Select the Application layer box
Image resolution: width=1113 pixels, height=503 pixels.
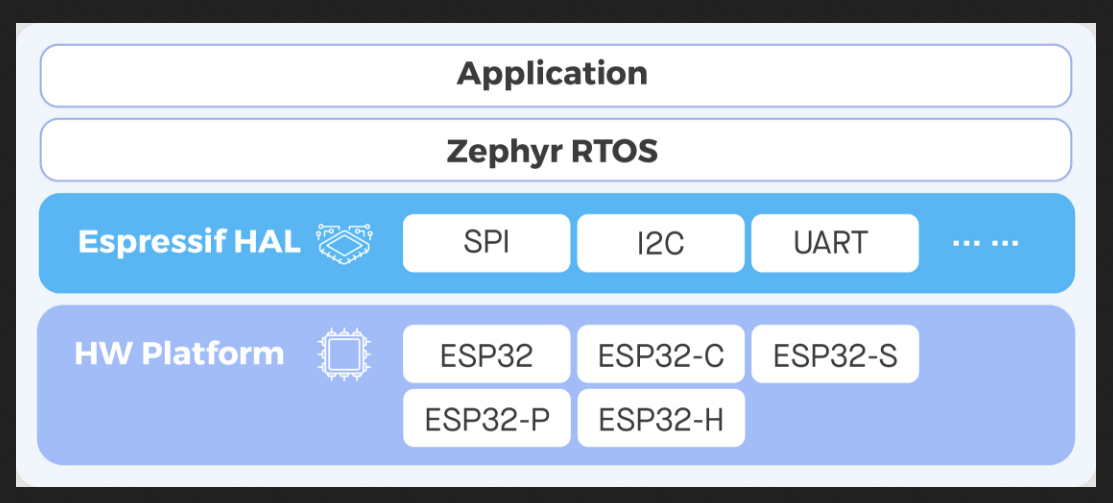click(x=555, y=75)
